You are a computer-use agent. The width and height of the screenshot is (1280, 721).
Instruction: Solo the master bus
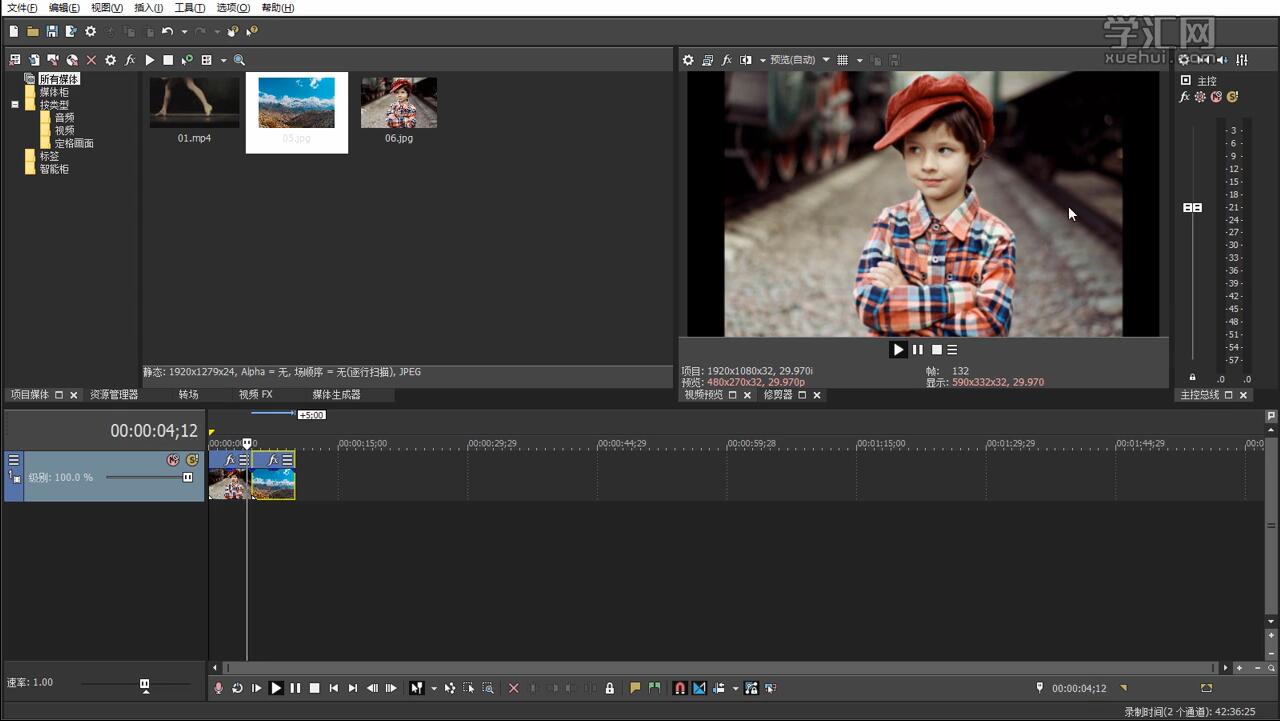click(x=1232, y=97)
